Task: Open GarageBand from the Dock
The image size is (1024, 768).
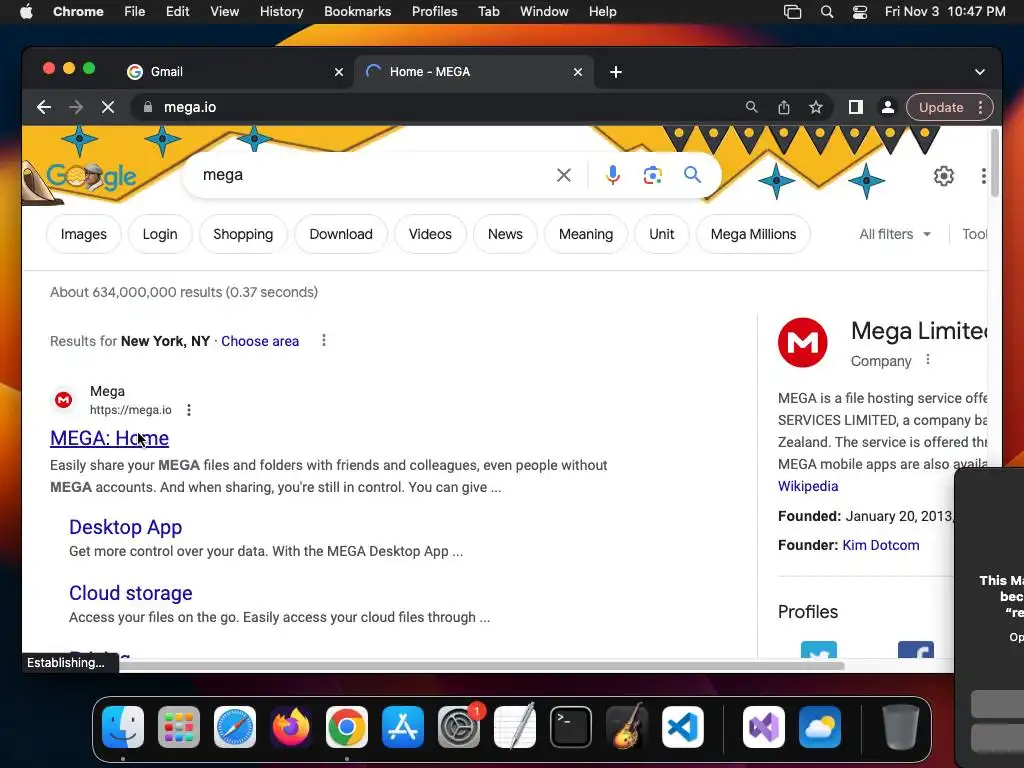Action: [627, 727]
